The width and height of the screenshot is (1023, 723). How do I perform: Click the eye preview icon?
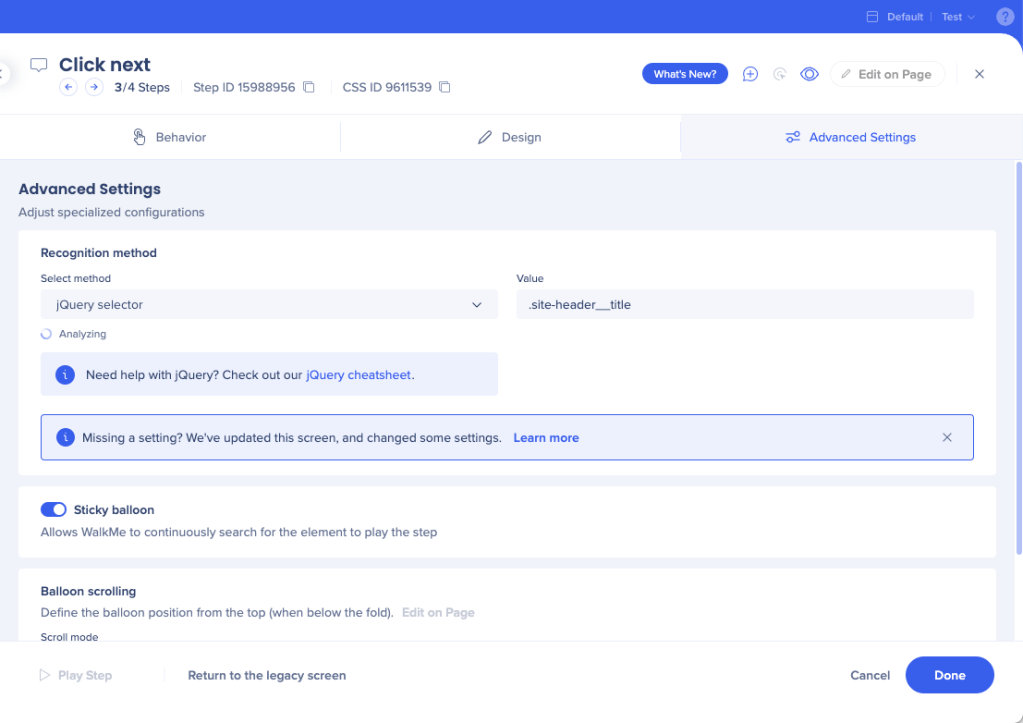point(809,74)
